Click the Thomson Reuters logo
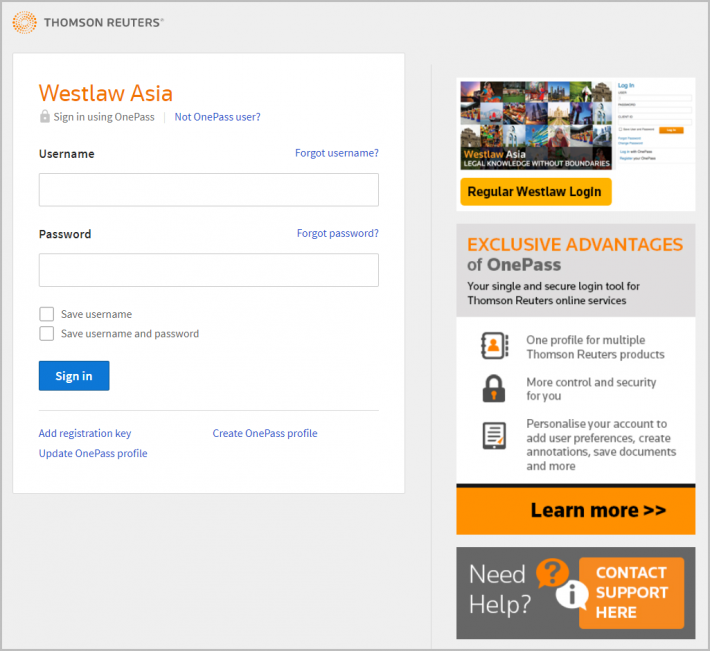 (88, 23)
